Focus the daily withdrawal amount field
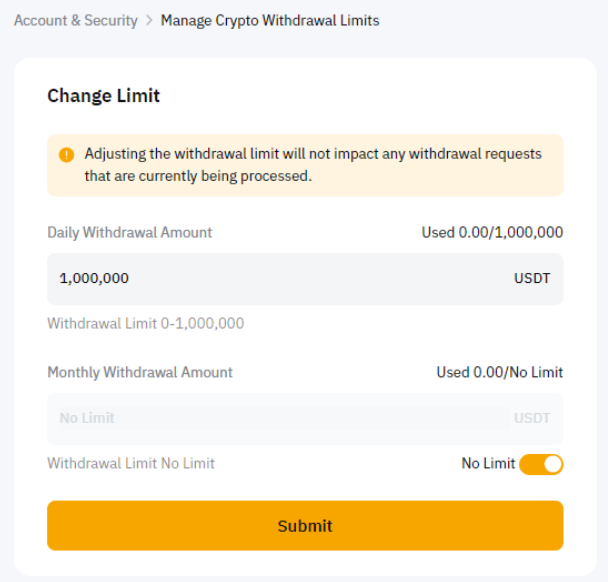608x582 pixels. click(x=300, y=279)
